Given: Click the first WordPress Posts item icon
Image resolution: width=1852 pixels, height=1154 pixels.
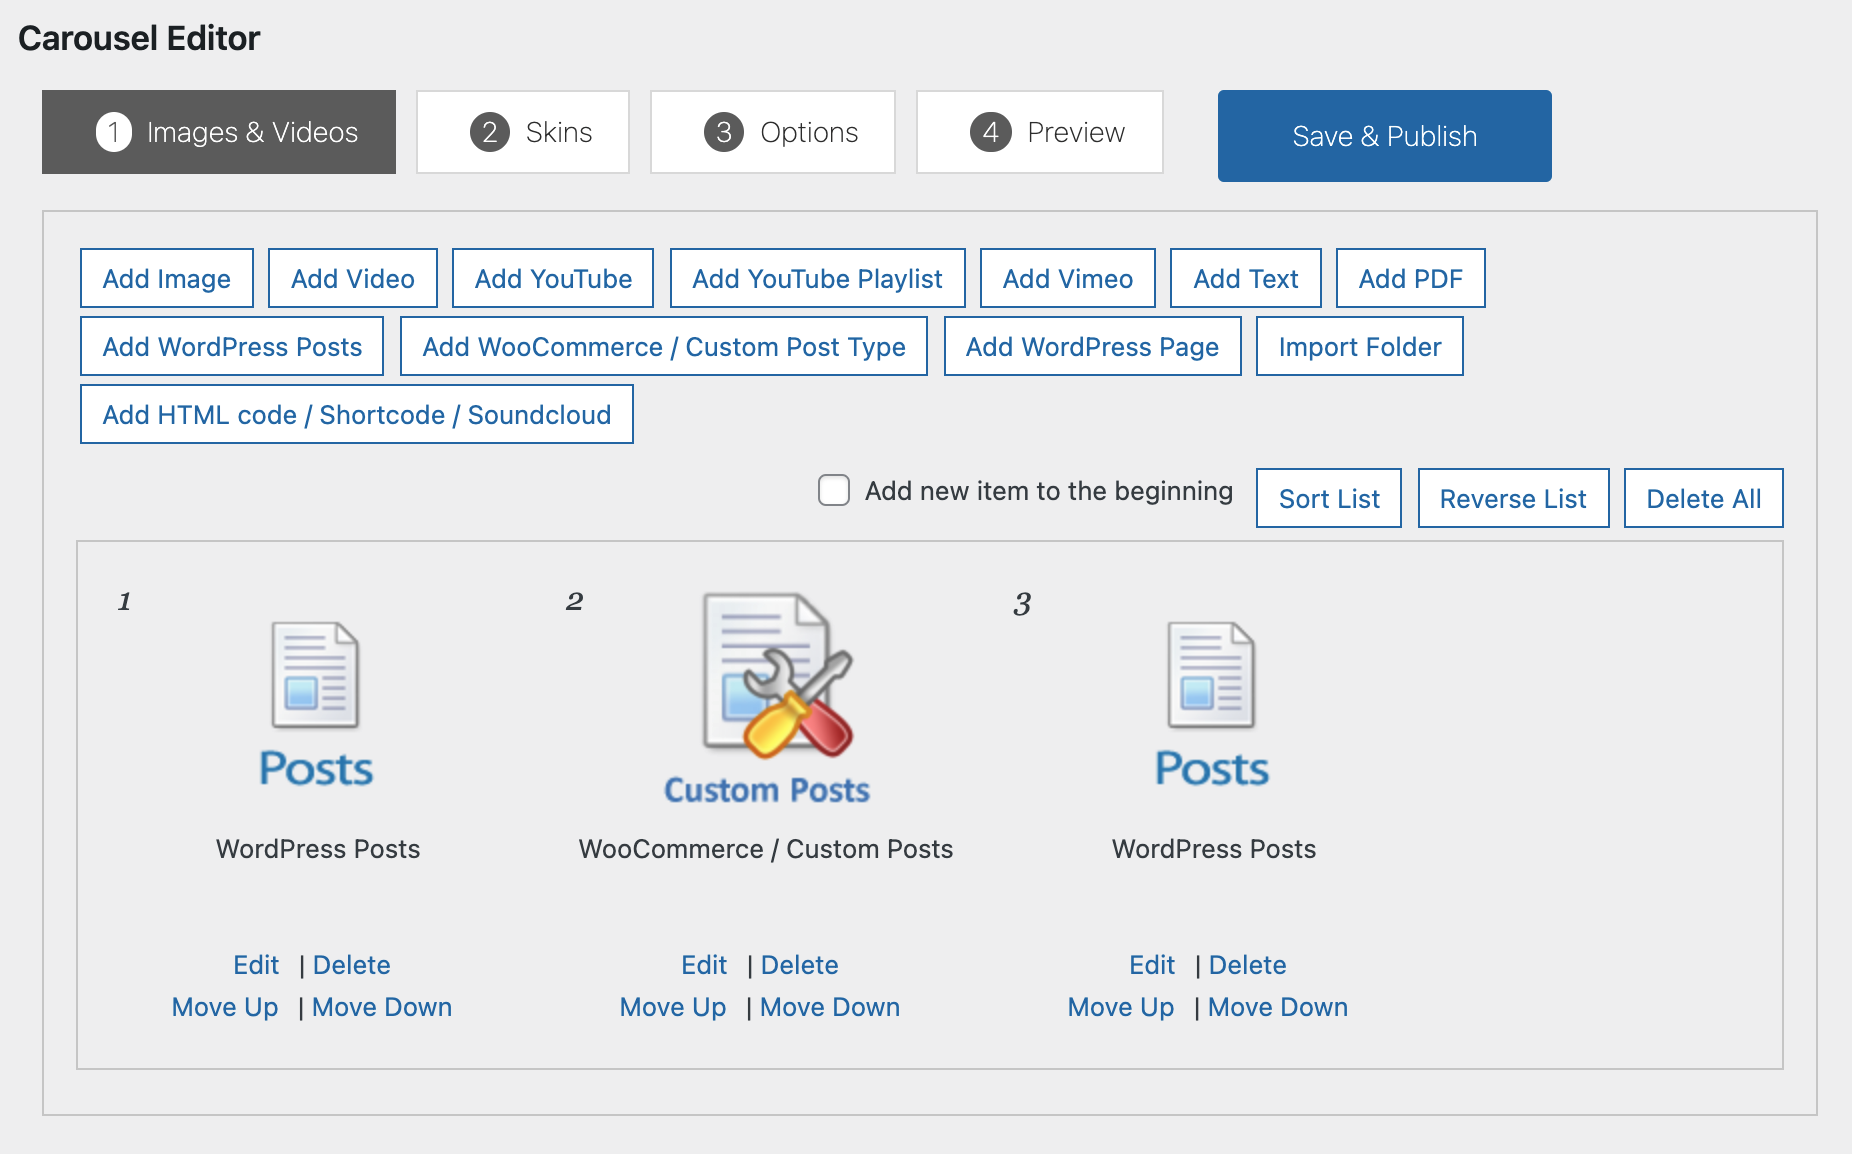Looking at the screenshot, I should pos(316,703).
